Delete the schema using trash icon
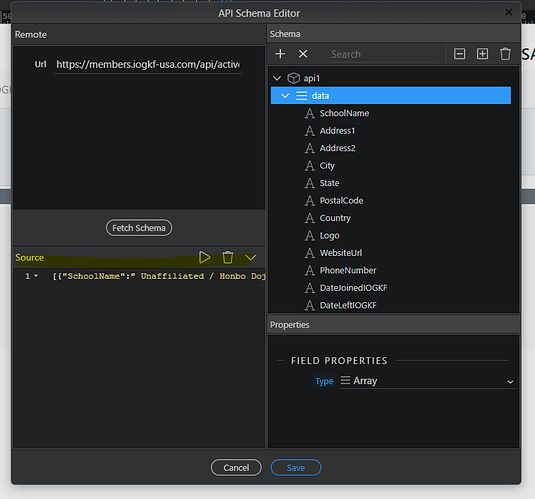The width and height of the screenshot is (535, 499). tap(505, 54)
